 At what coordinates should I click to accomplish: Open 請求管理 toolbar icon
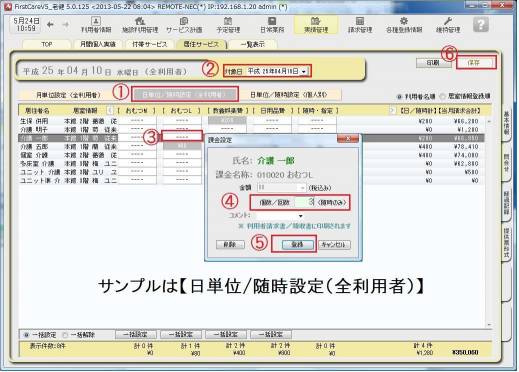pos(360,25)
